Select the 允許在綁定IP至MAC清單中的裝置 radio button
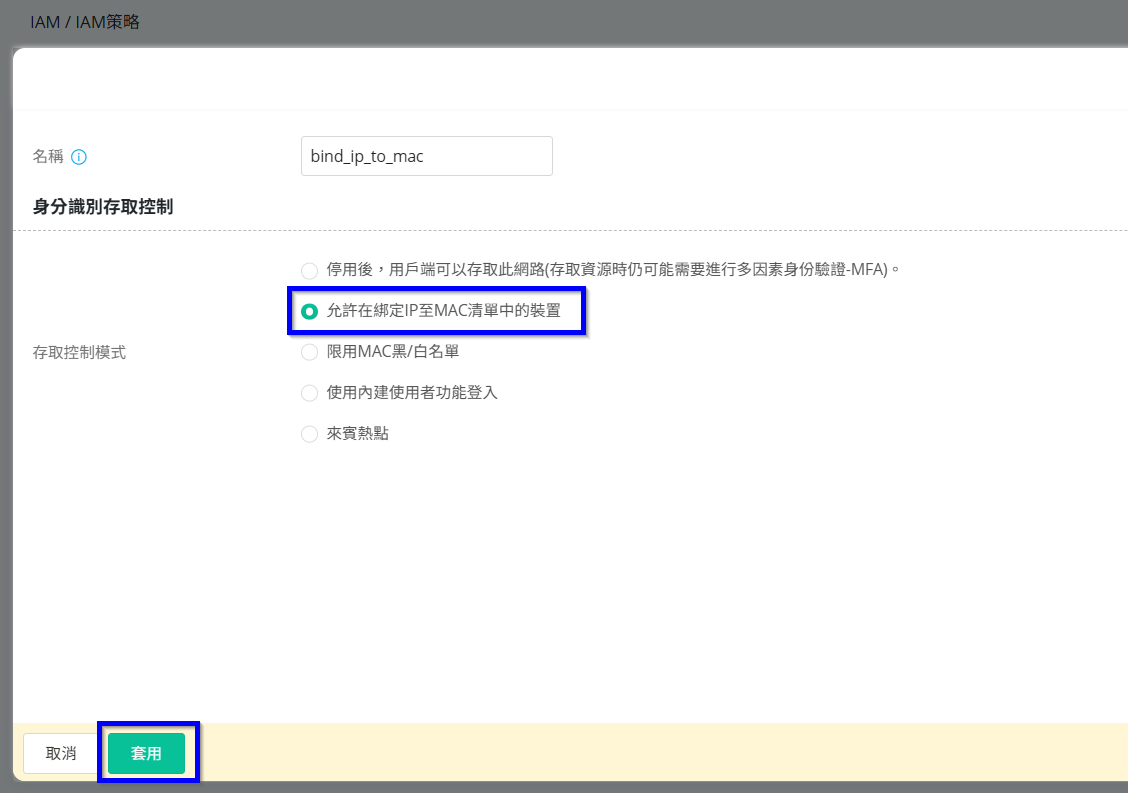This screenshot has width=1128, height=793. (x=309, y=311)
